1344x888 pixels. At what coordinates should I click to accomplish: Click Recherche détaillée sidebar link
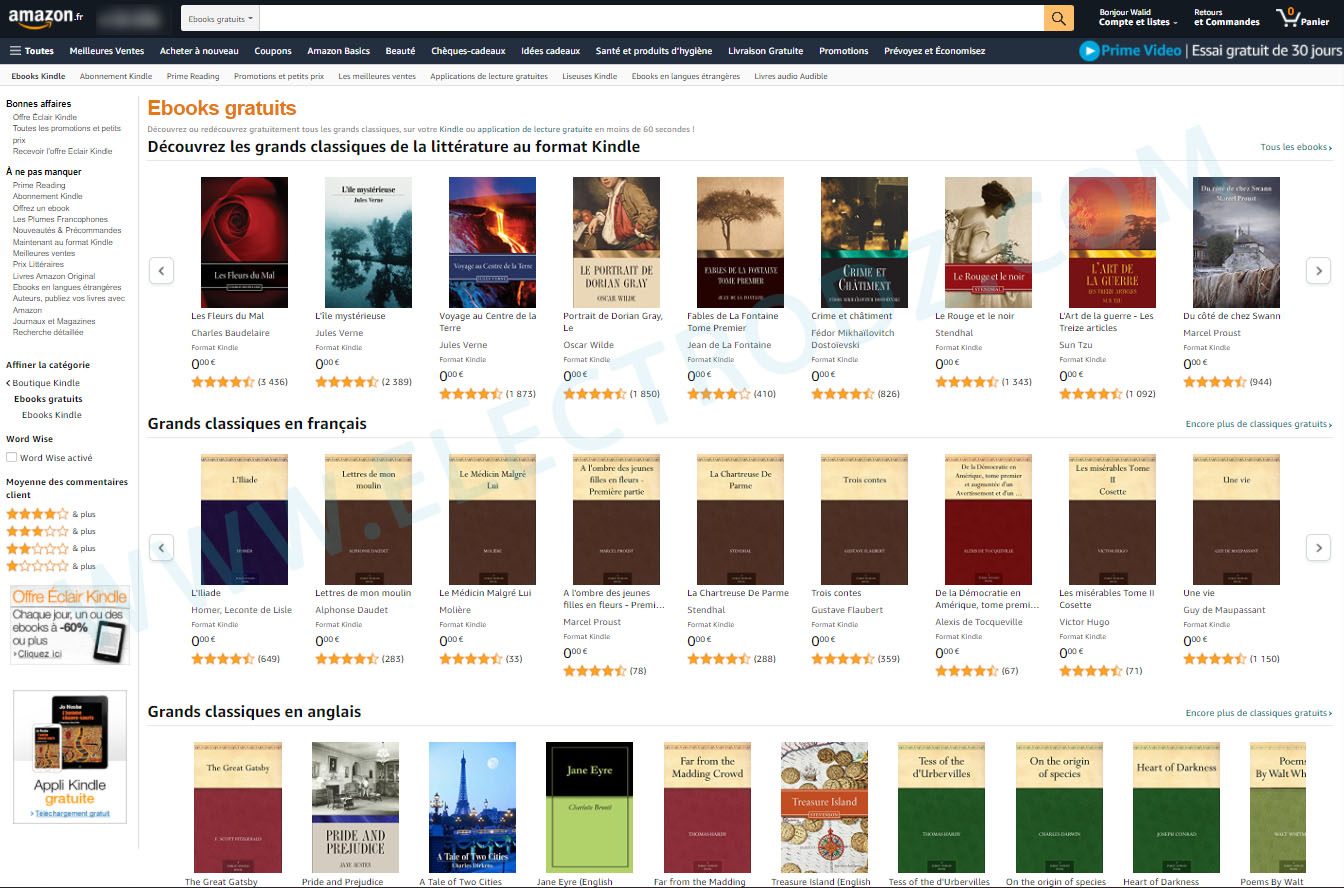coord(48,332)
